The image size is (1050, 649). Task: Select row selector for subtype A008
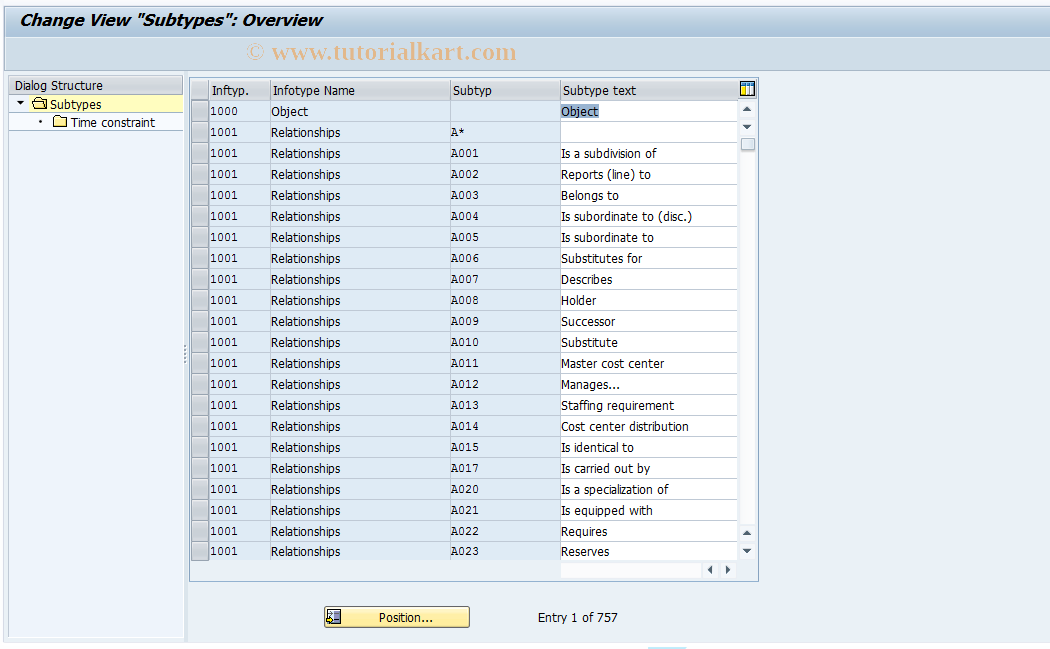click(x=200, y=300)
